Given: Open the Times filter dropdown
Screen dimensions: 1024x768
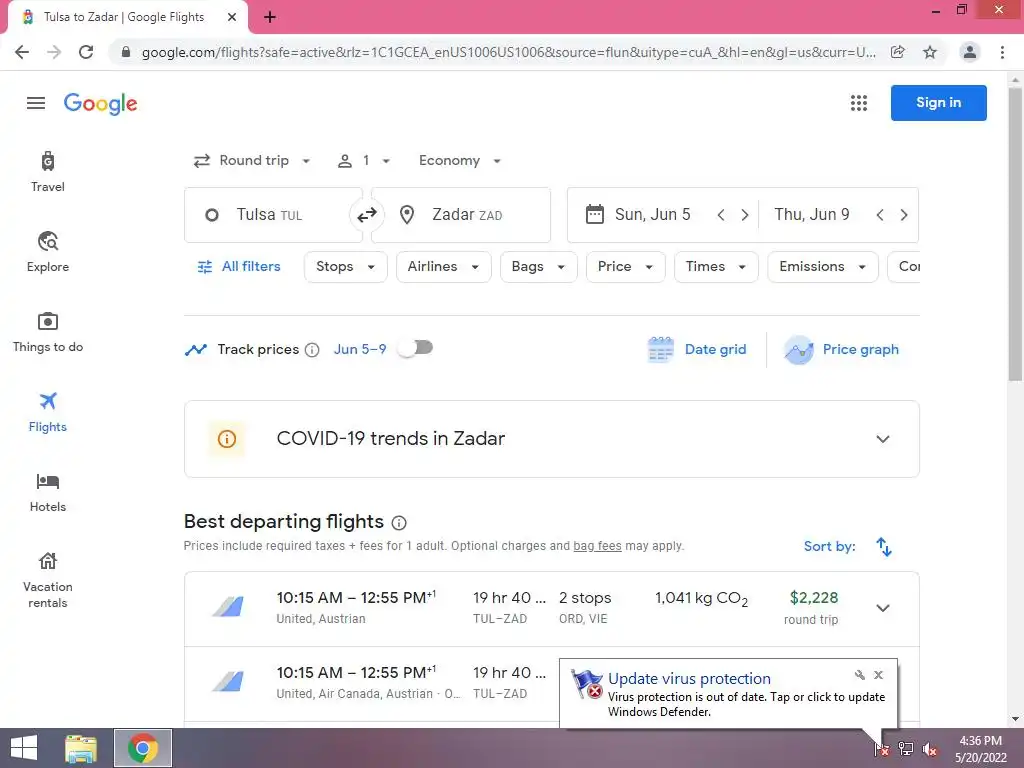Looking at the screenshot, I should pos(716,266).
